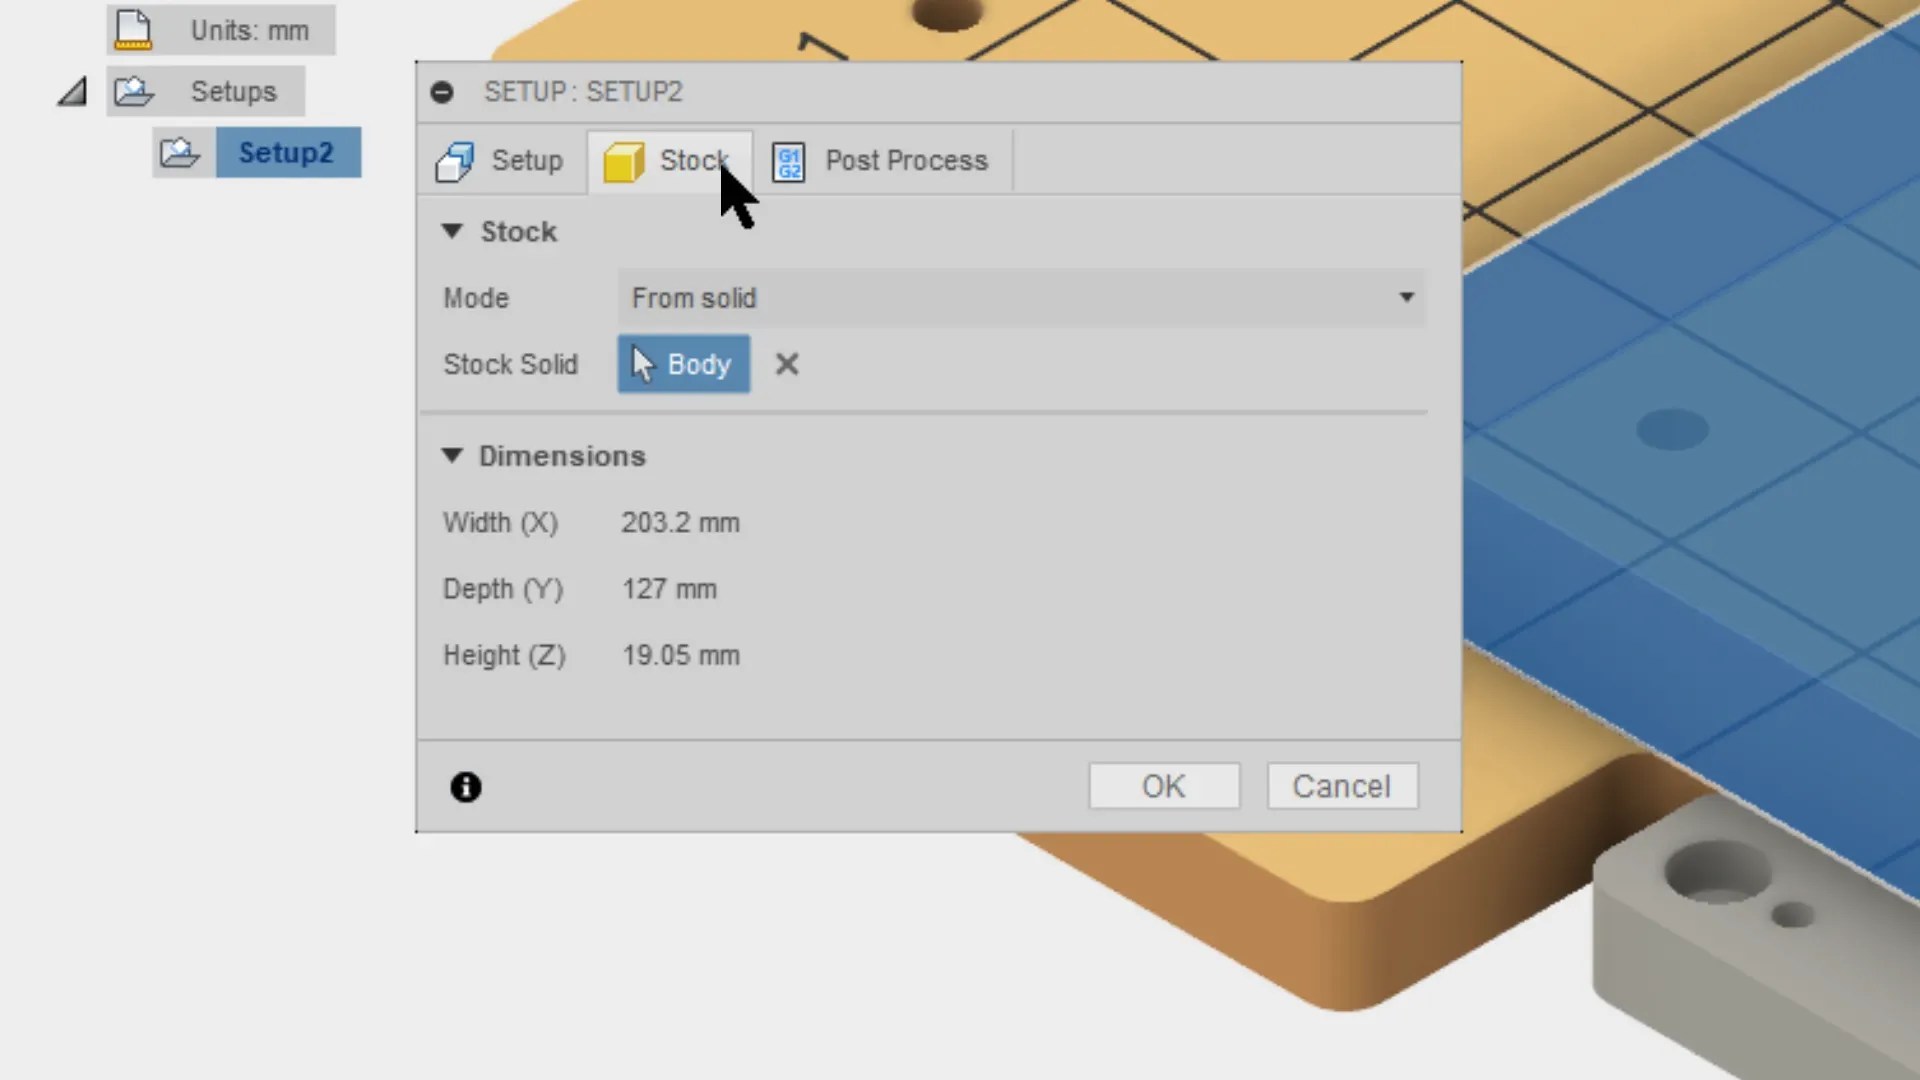The image size is (1920, 1080).
Task: Click the Body selection chip
Action: (684, 364)
